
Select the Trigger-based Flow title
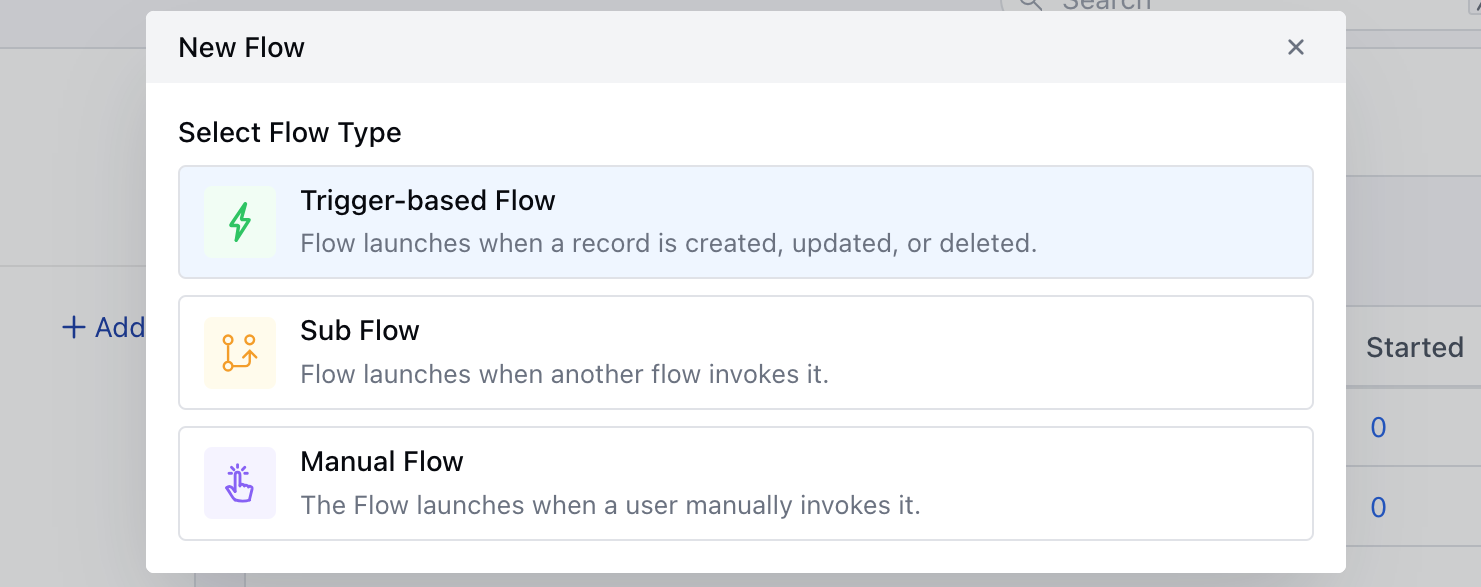pyautogui.click(x=427, y=201)
